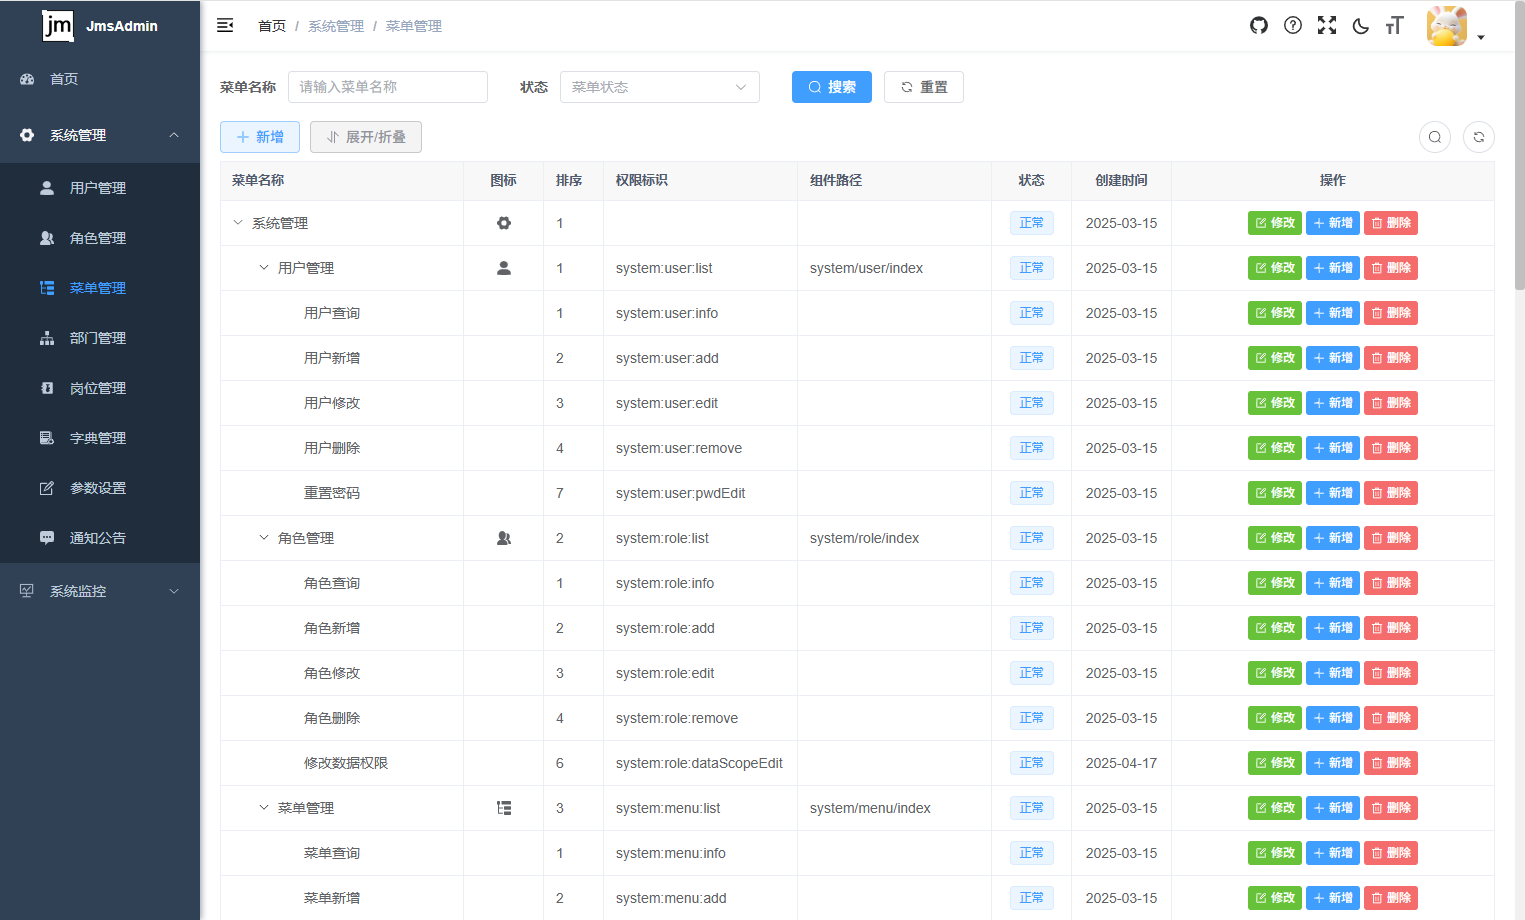The height and width of the screenshot is (920, 1525).
Task: Click the user icon in the 用户管理 table row
Action: click(504, 268)
